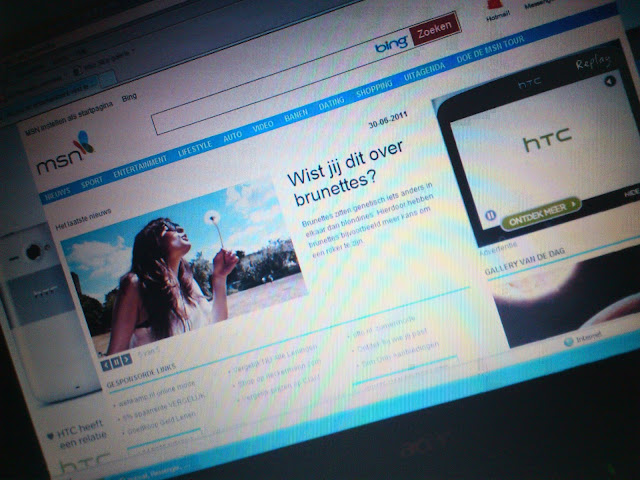
Task: Click the Zoeken search button
Action: [x=434, y=29]
